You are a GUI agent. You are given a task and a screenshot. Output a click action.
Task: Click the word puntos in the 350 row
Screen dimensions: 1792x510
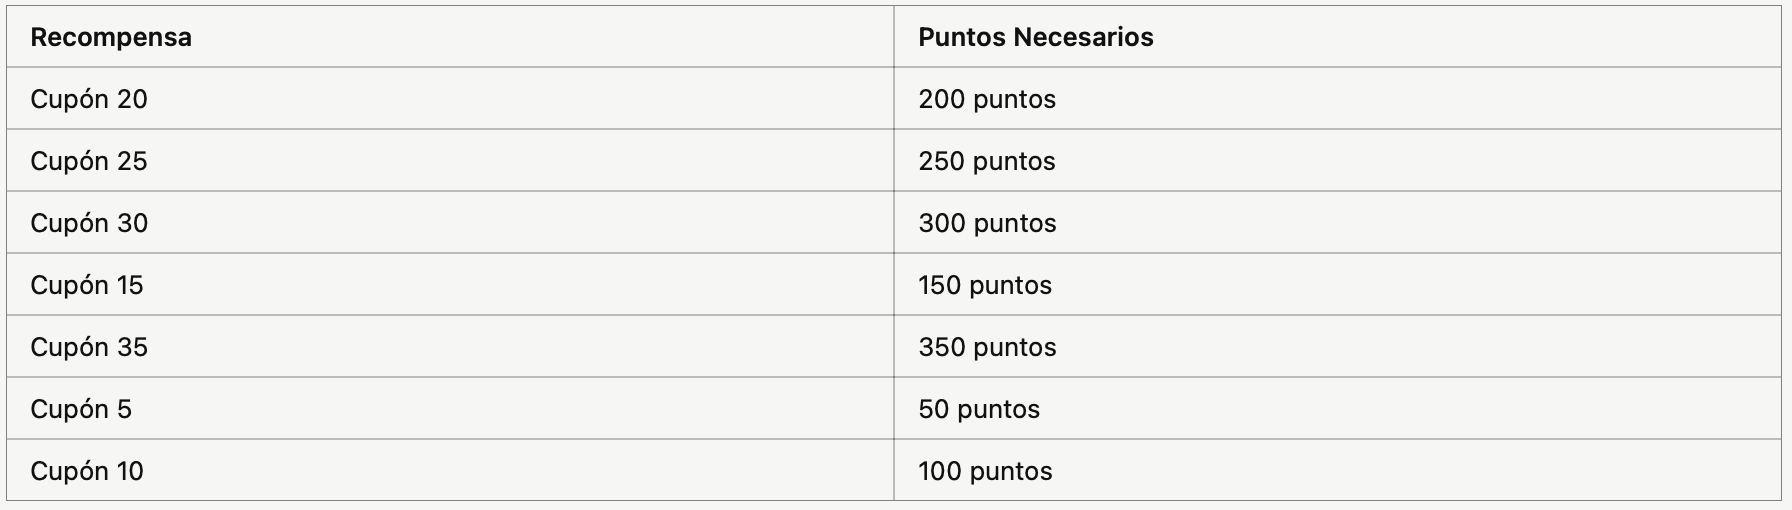(x=1015, y=348)
